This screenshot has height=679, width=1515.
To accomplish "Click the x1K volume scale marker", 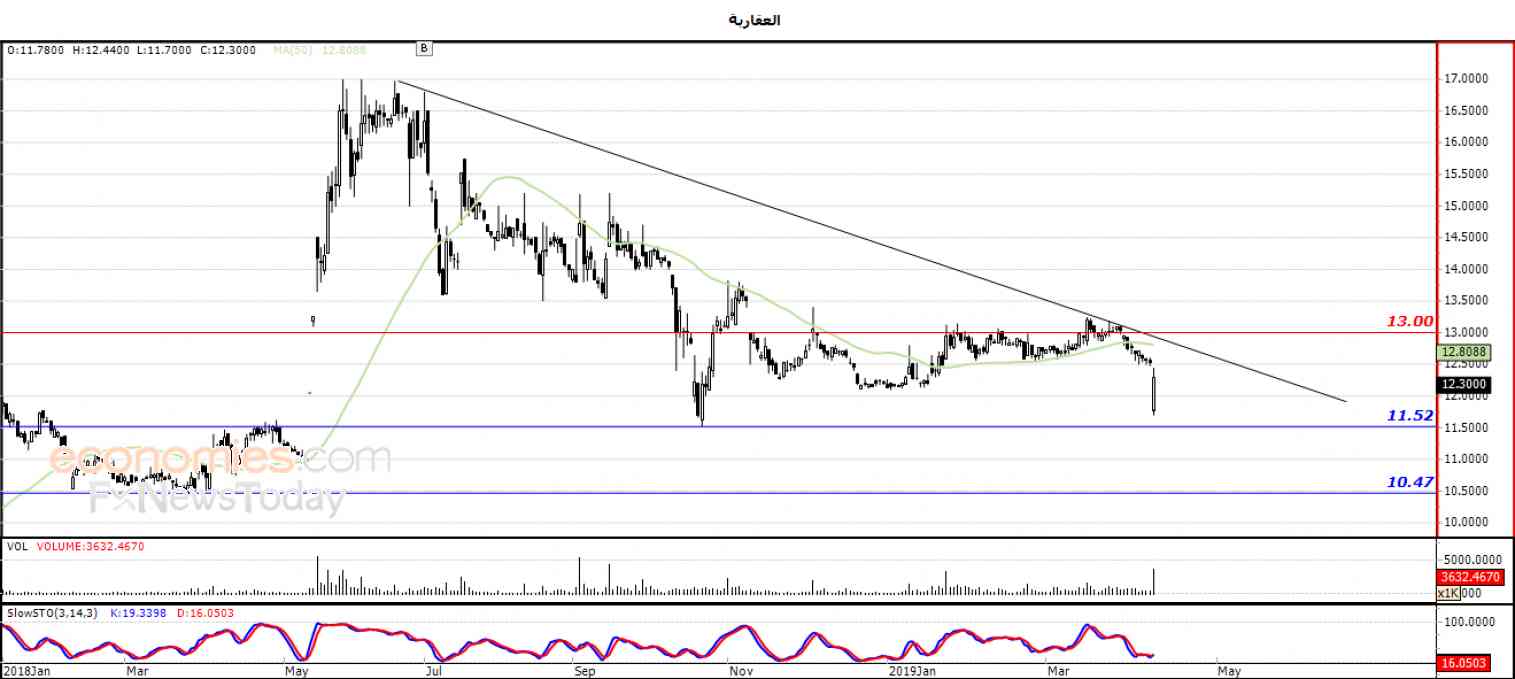I will tap(1449, 593).
